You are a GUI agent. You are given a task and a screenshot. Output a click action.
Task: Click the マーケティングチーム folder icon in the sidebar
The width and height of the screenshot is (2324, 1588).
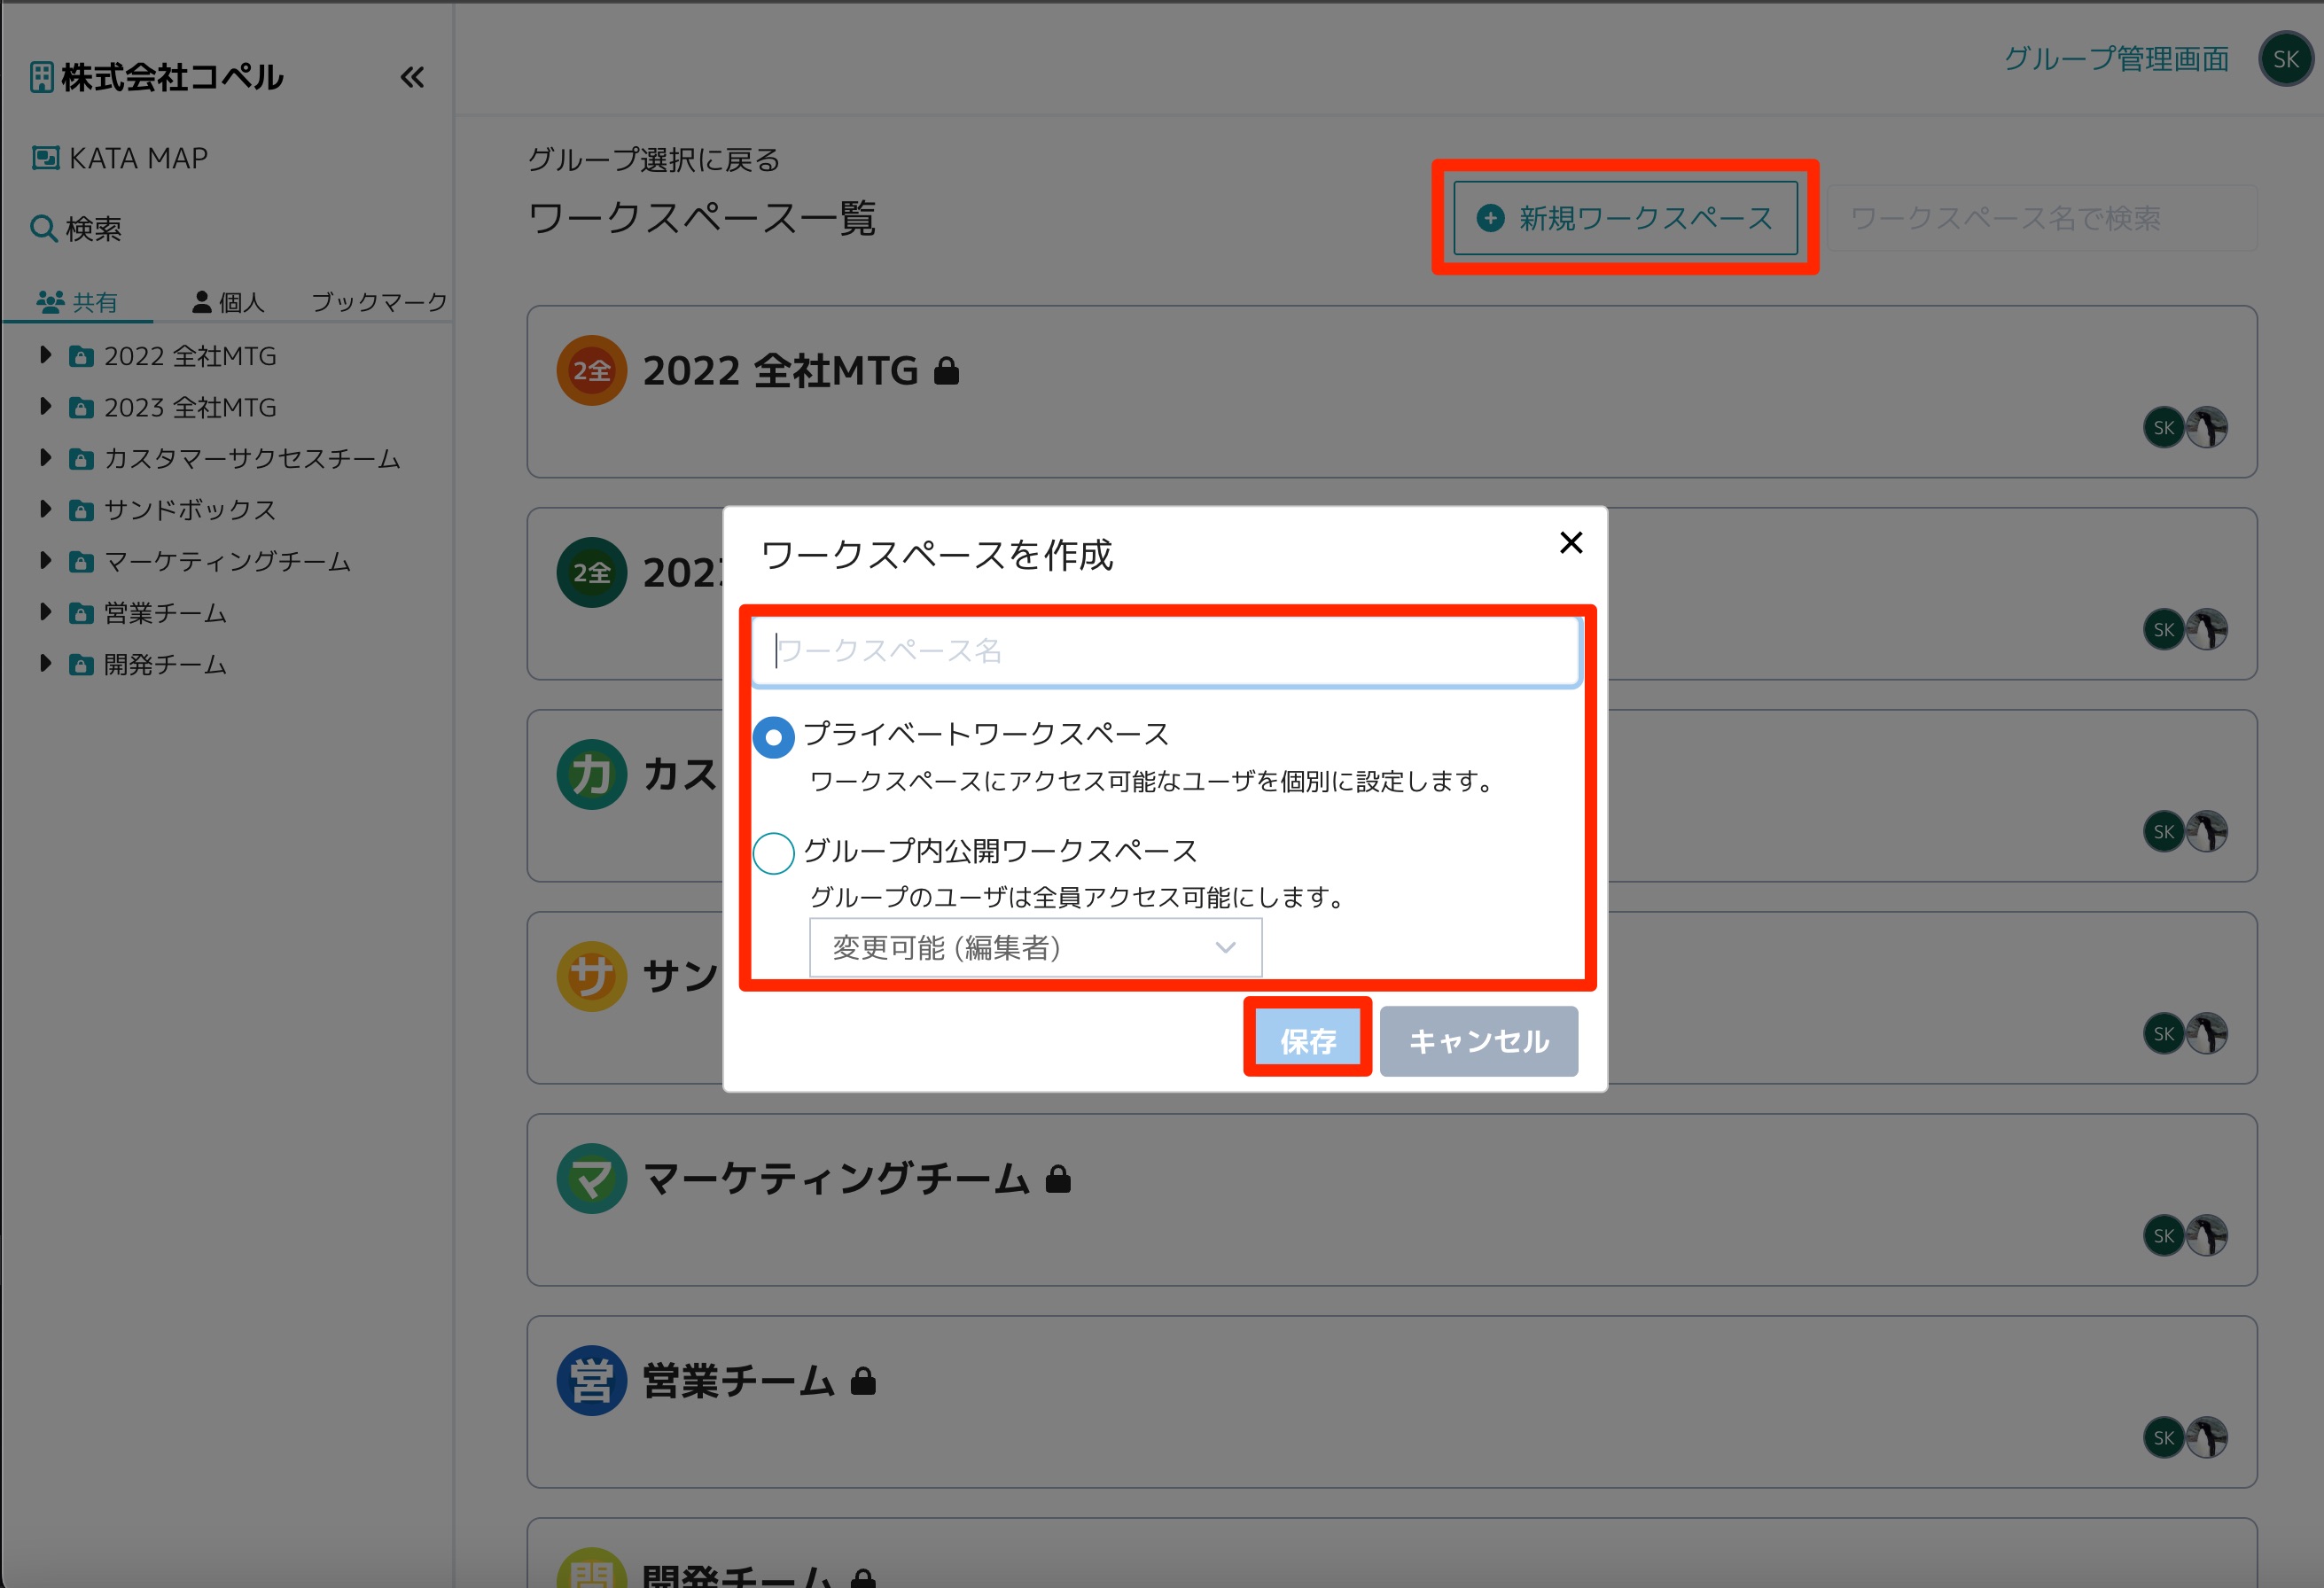(81, 561)
